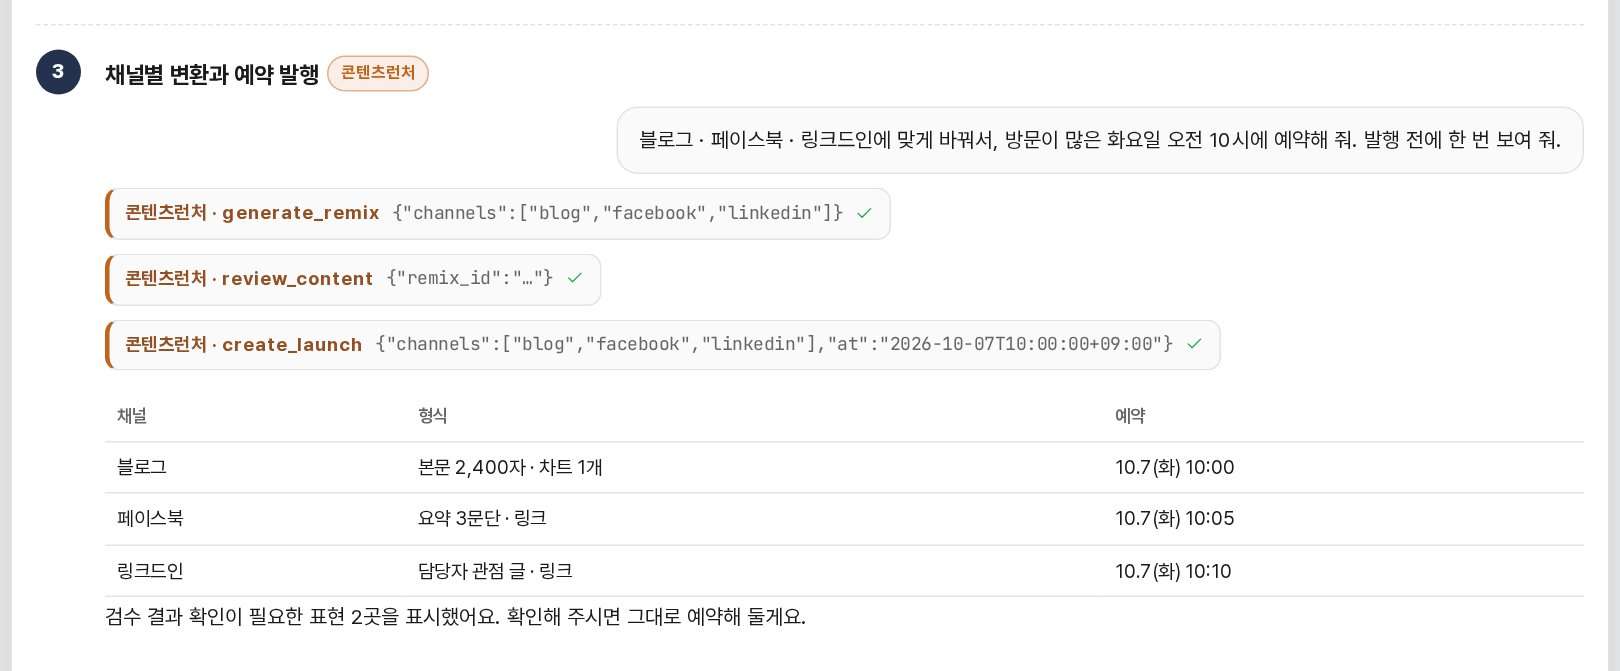
Task: Click the cell 요약 3문단 · 링크
Action: (x=482, y=518)
